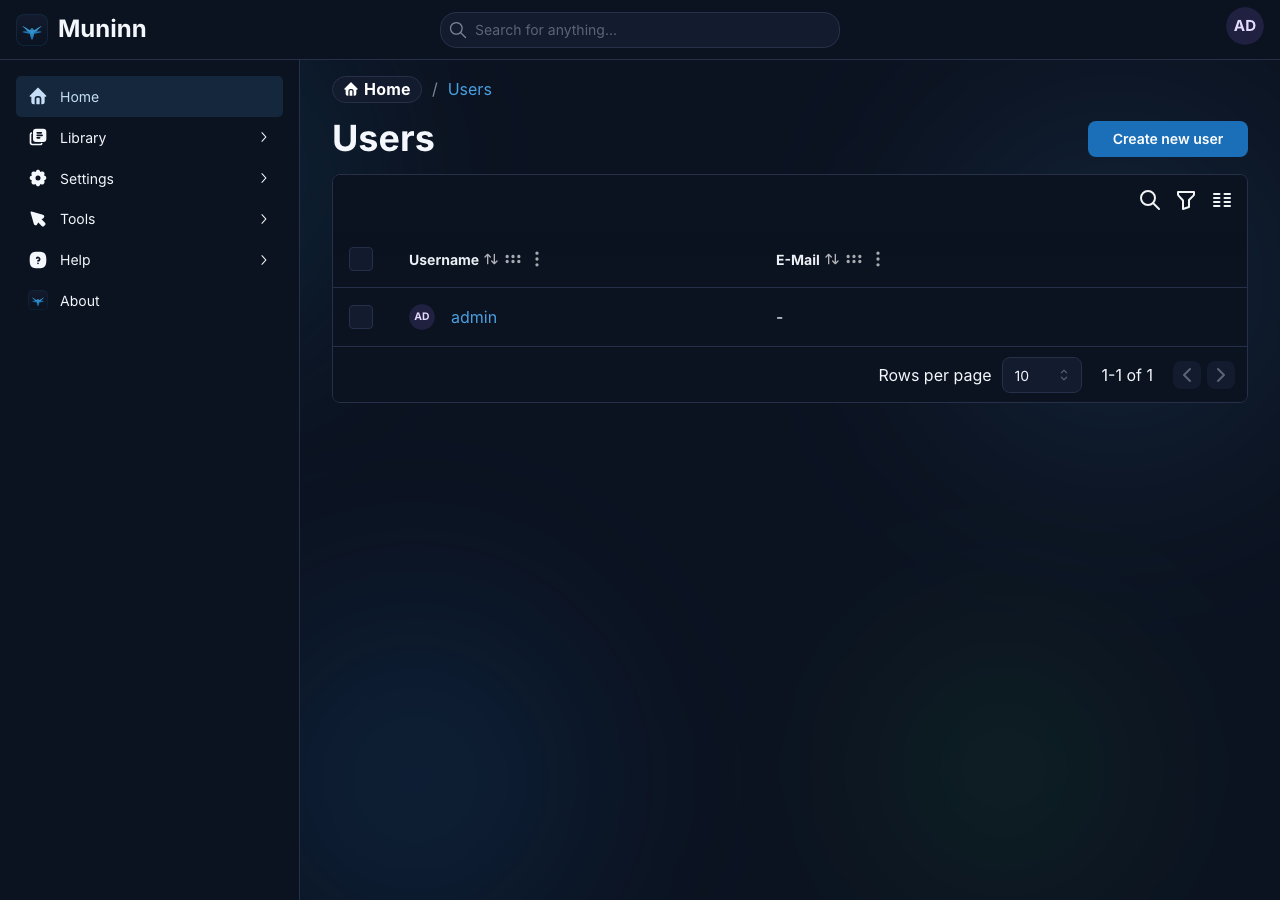Go to the previous table page
This screenshot has height=900, width=1280.
coord(1187,375)
